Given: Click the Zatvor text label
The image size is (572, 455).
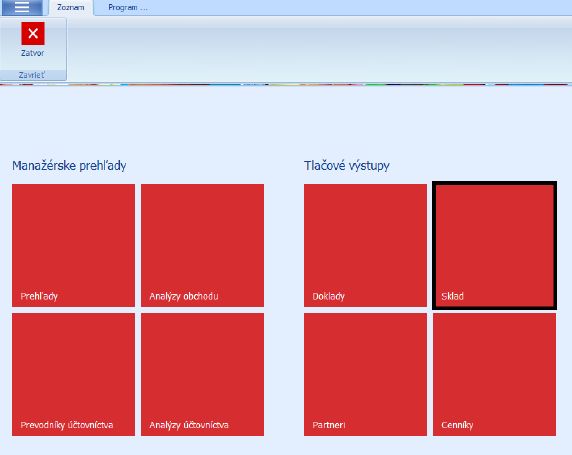Looking at the screenshot, I should [x=32, y=53].
